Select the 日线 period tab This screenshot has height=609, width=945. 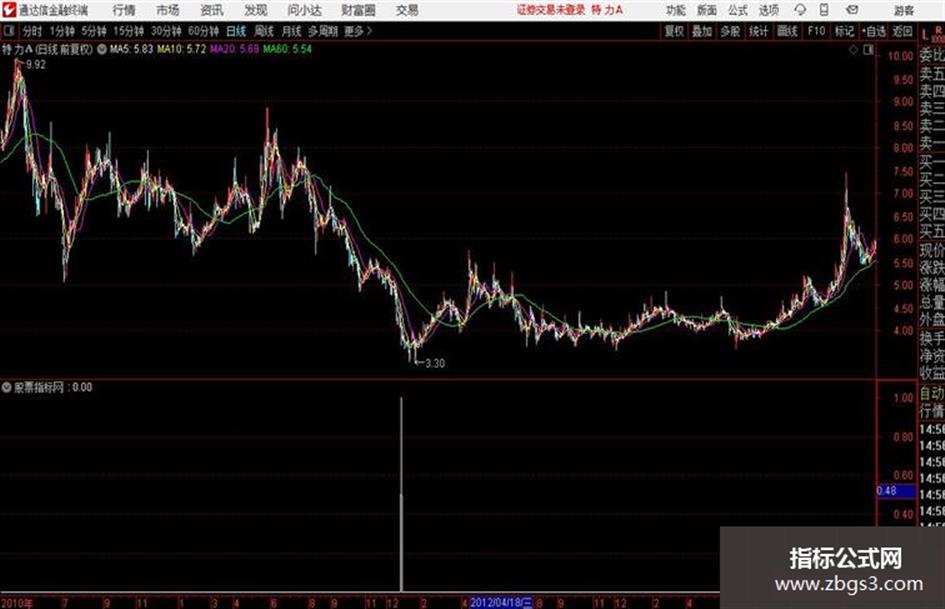click(x=236, y=31)
